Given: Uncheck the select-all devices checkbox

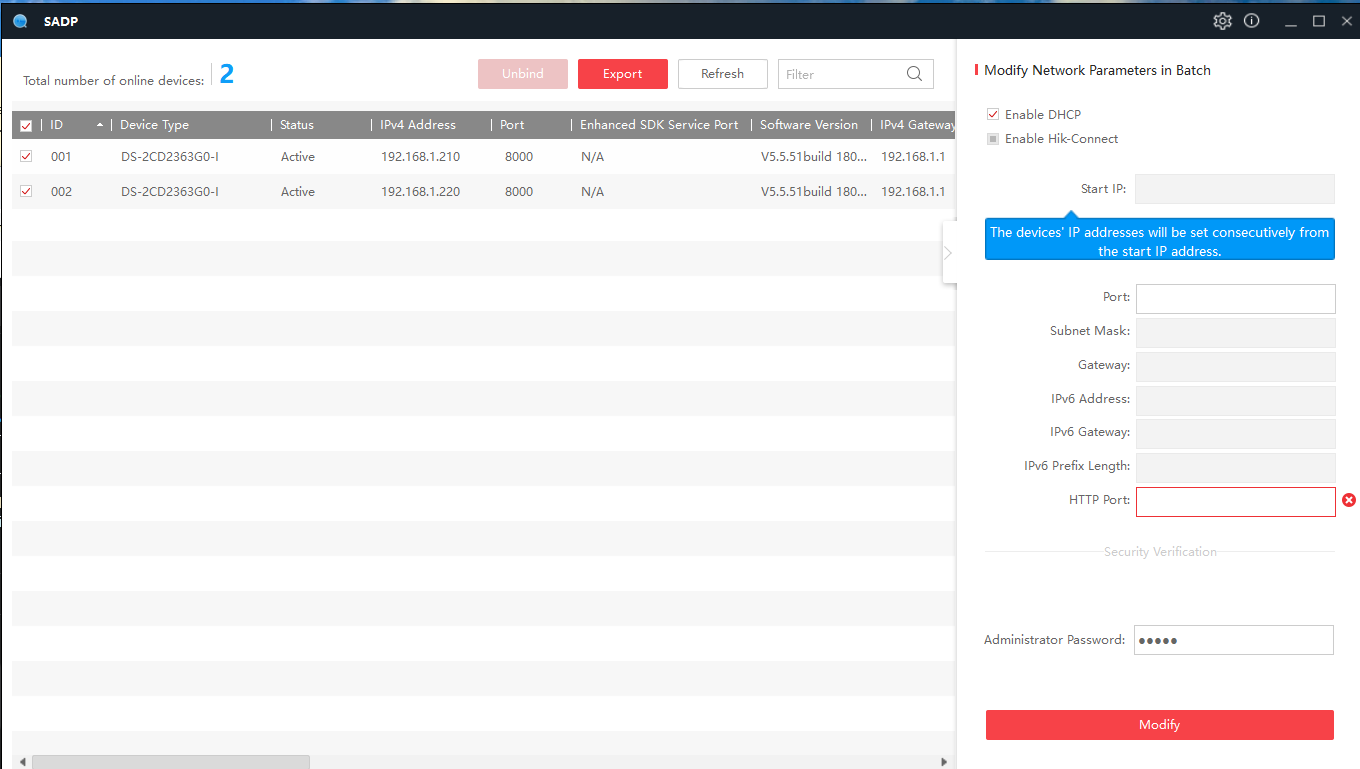Looking at the screenshot, I should (26, 126).
